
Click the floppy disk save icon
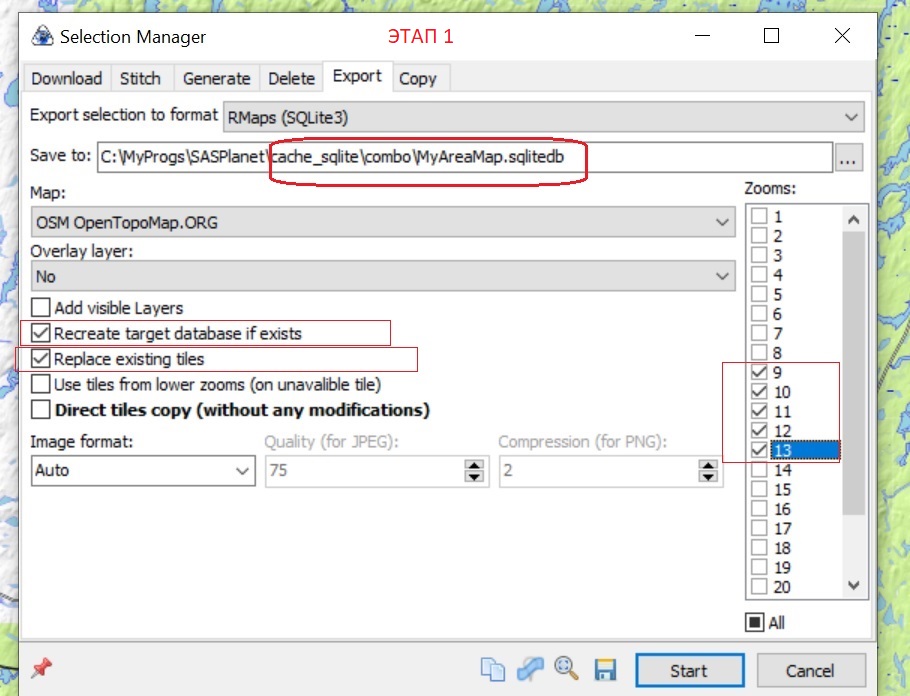[x=605, y=670]
